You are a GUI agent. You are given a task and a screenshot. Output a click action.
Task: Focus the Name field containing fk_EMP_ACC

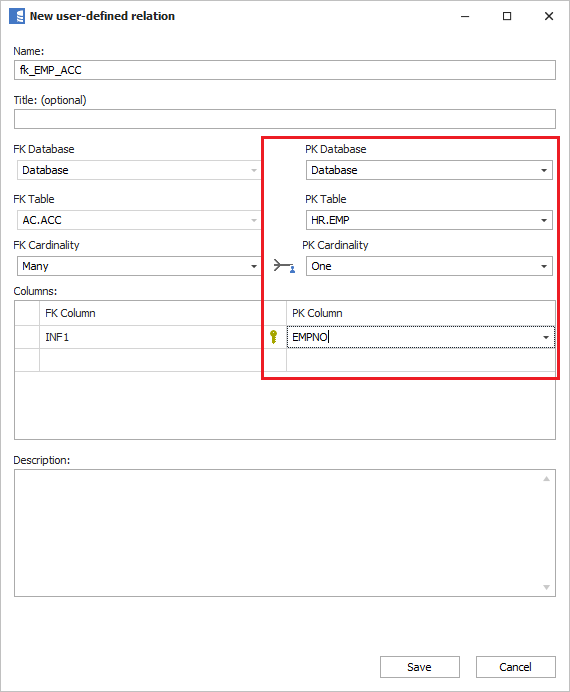coord(285,70)
